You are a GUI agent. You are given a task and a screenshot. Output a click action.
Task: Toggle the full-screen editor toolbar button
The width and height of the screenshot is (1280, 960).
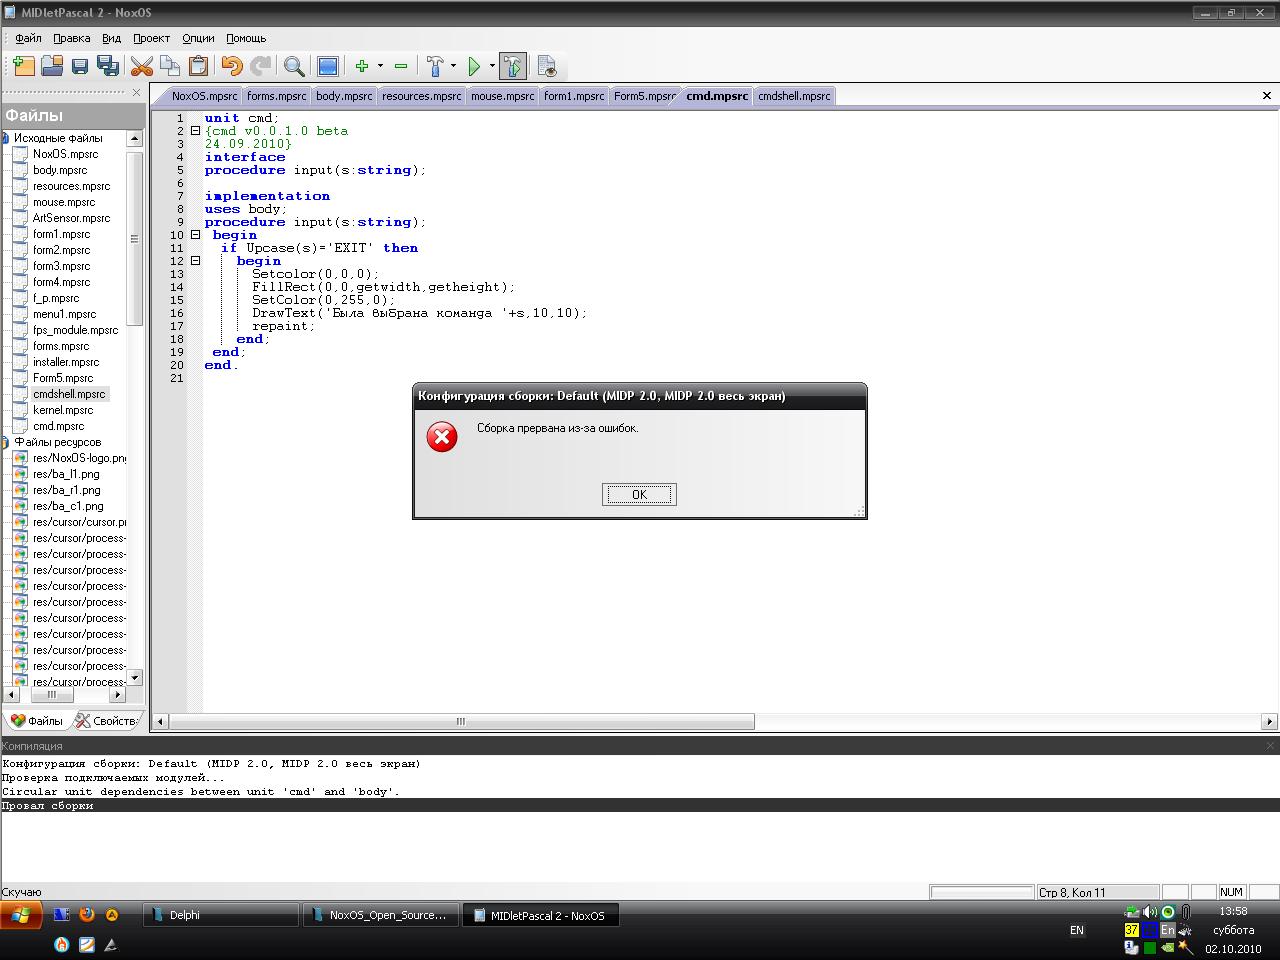(327, 66)
